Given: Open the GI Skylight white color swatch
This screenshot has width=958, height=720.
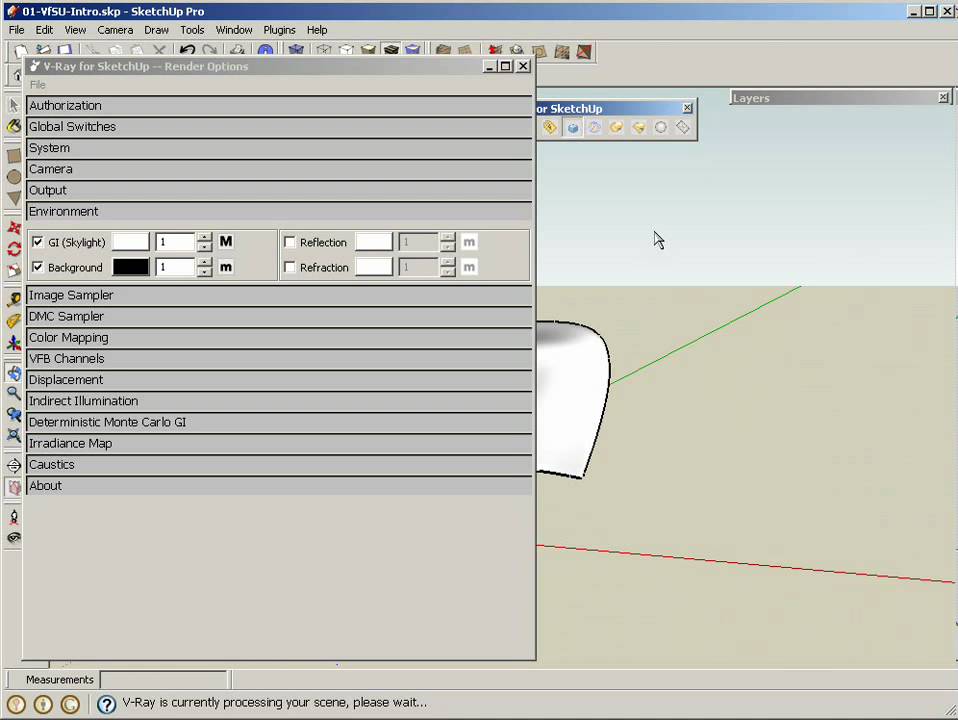Looking at the screenshot, I should coord(131,241).
